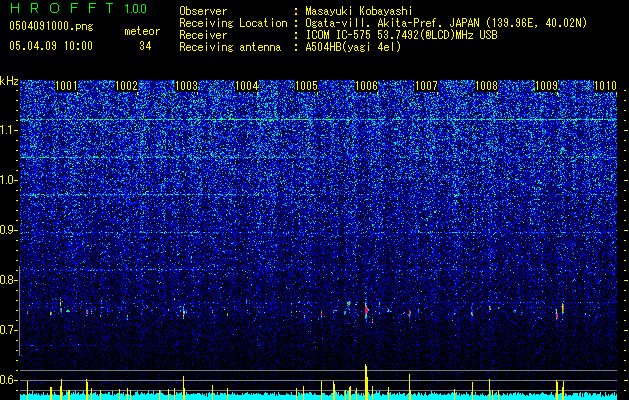
Task: Select the filename 0504091000.png
Action: tap(51, 27)
